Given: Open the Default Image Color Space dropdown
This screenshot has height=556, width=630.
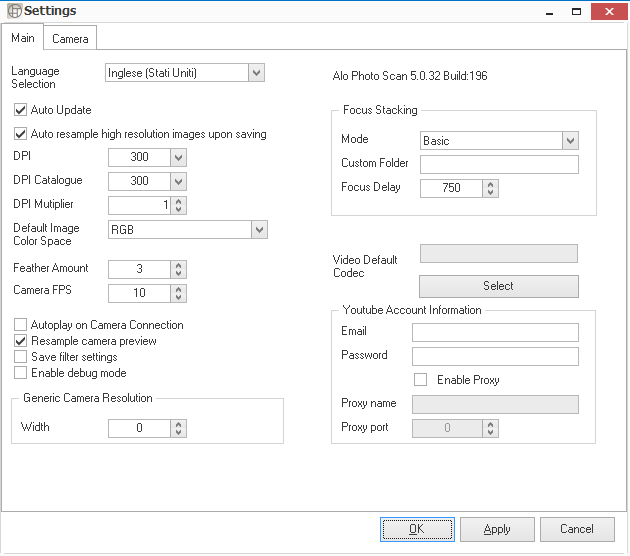Looking at the screenshot, I should coord(260,229).
